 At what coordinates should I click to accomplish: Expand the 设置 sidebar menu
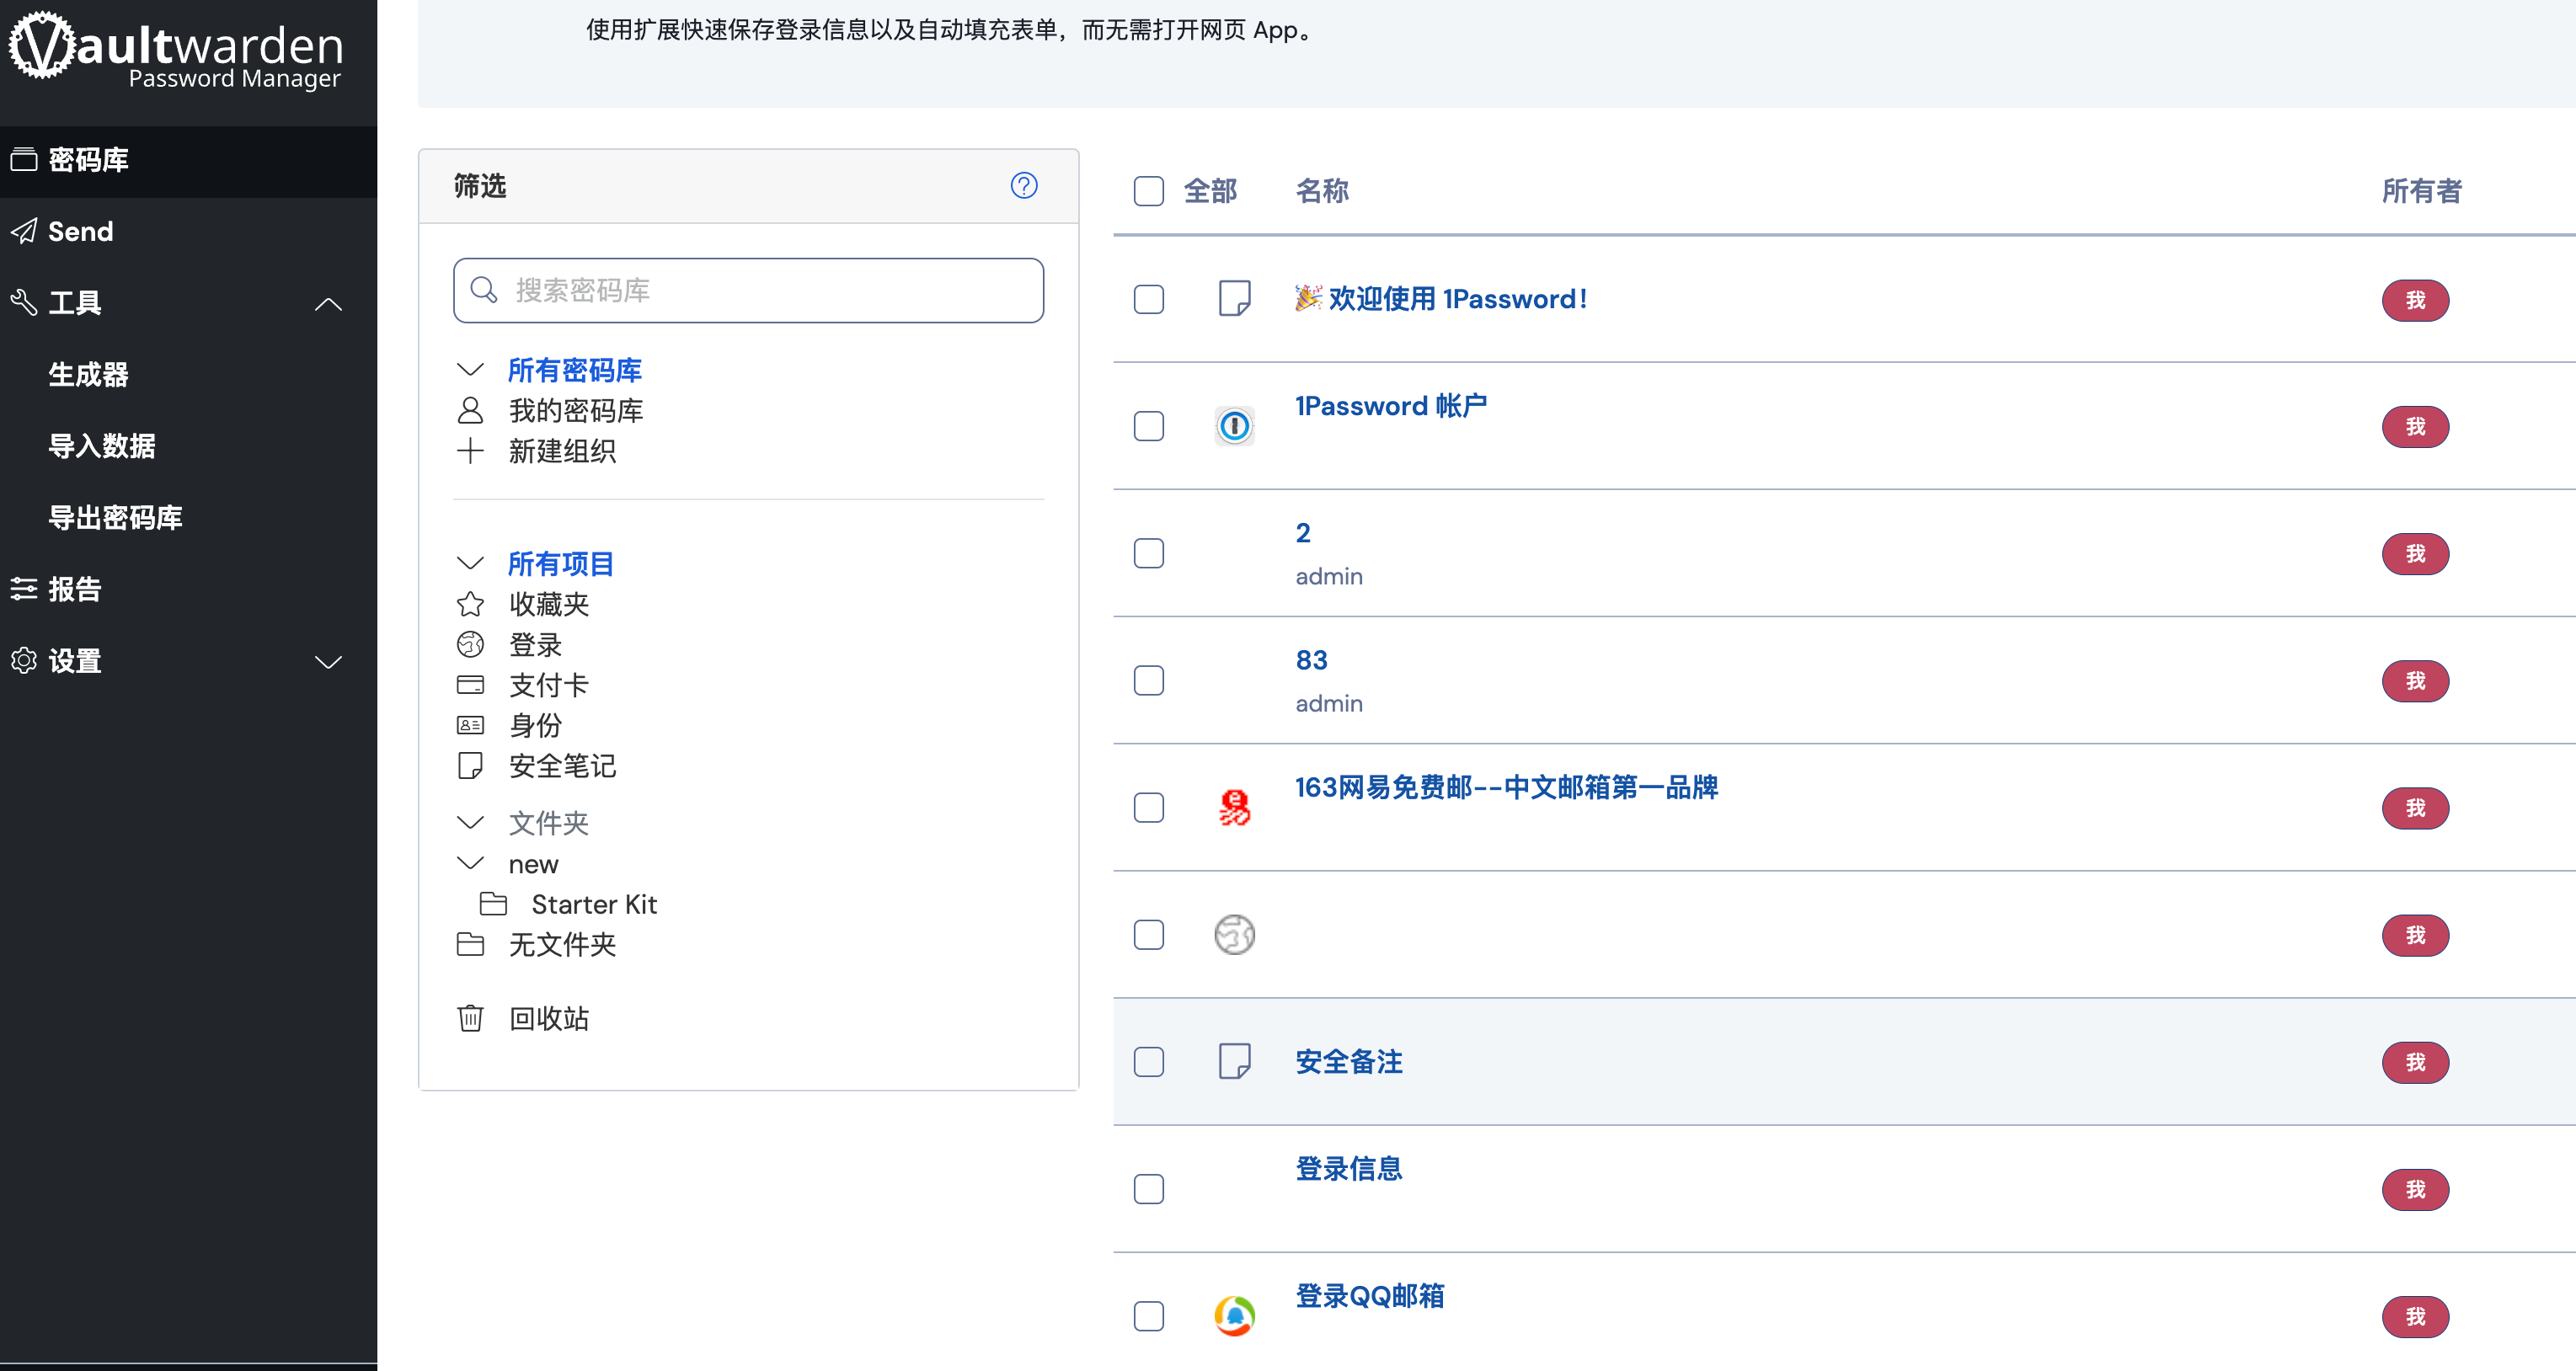click(x=328, y=661)
